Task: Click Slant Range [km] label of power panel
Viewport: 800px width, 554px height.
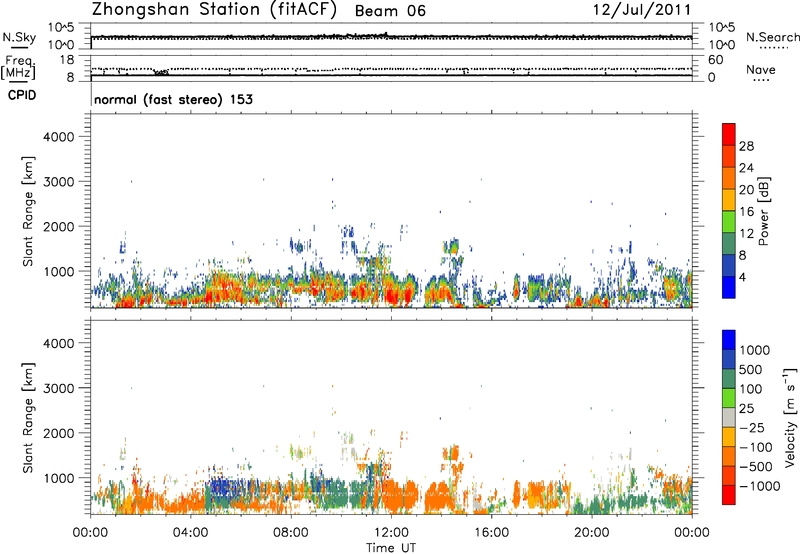Action: 28,211
